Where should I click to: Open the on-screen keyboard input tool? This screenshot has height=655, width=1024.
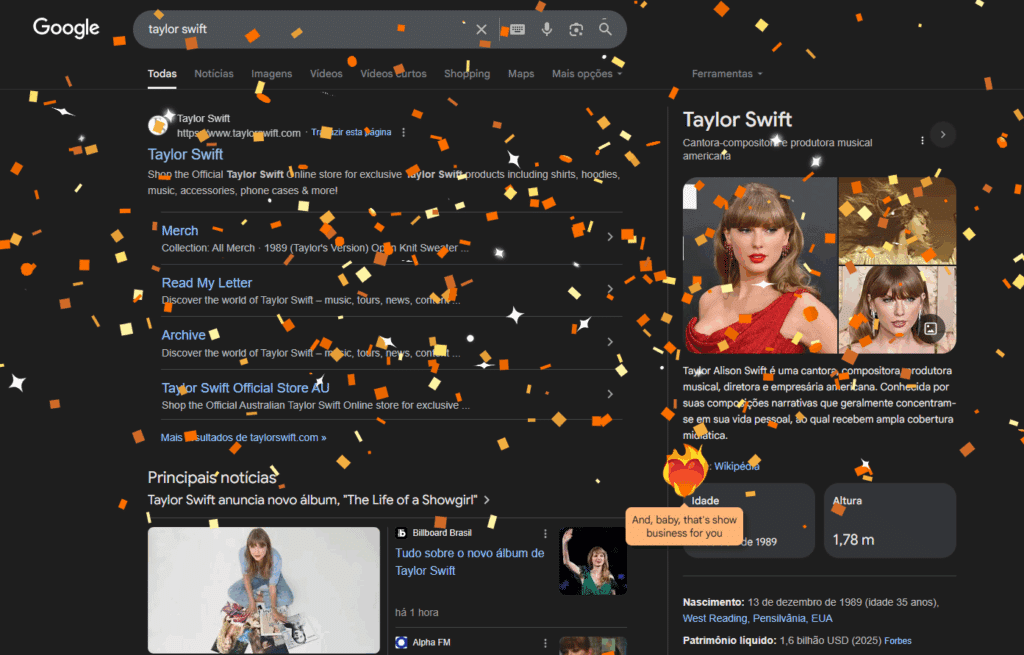click(517, 29)
